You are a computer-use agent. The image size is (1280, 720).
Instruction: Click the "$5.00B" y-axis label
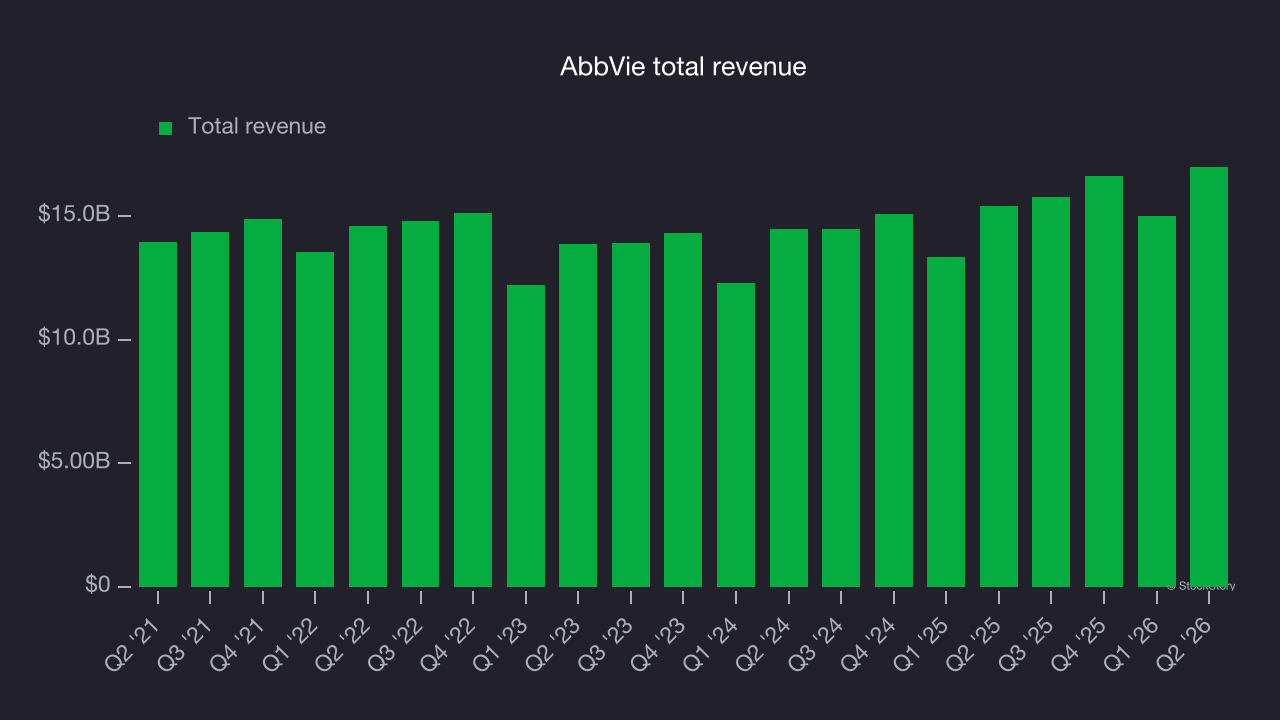72,462
